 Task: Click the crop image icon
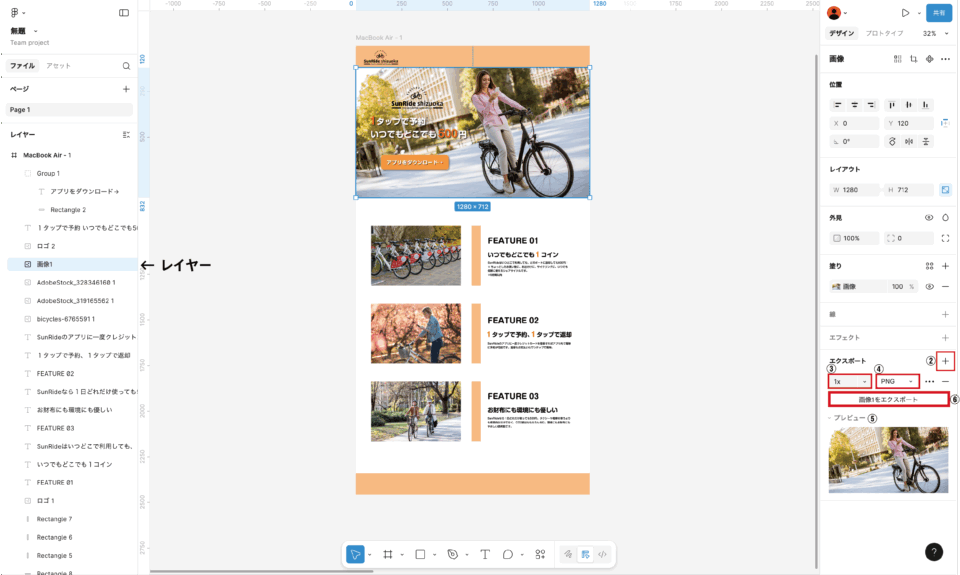point(913,60)
